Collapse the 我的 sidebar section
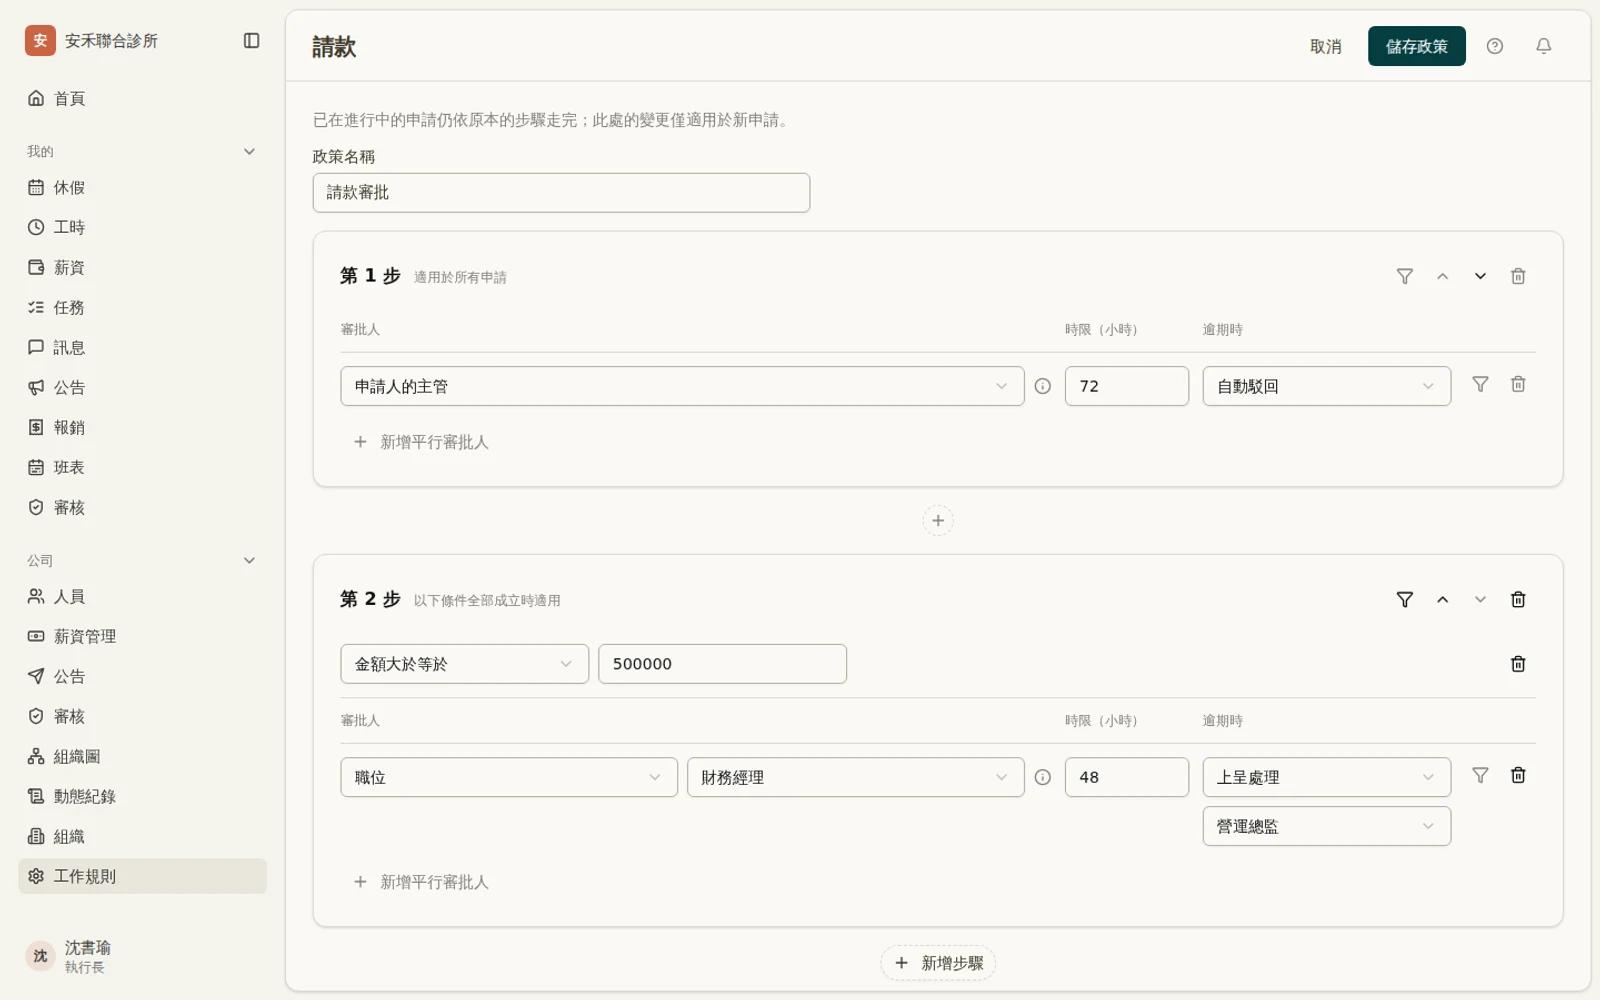This screenshot has width=1600, height=1000. [x=249, y=151]
